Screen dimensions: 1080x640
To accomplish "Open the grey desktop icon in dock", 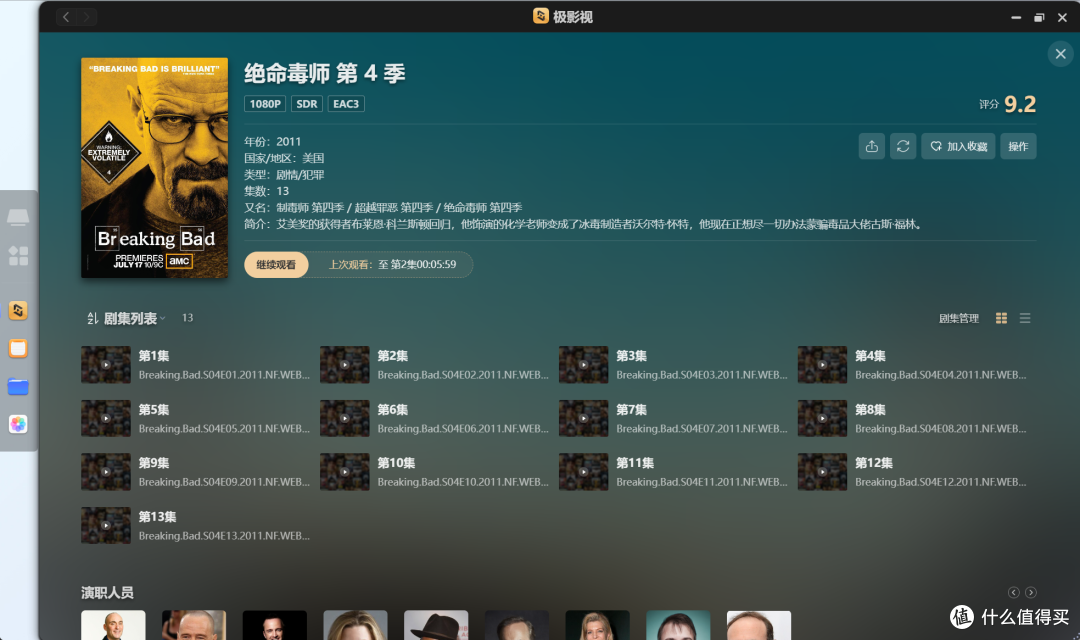I will click(18, 218).
